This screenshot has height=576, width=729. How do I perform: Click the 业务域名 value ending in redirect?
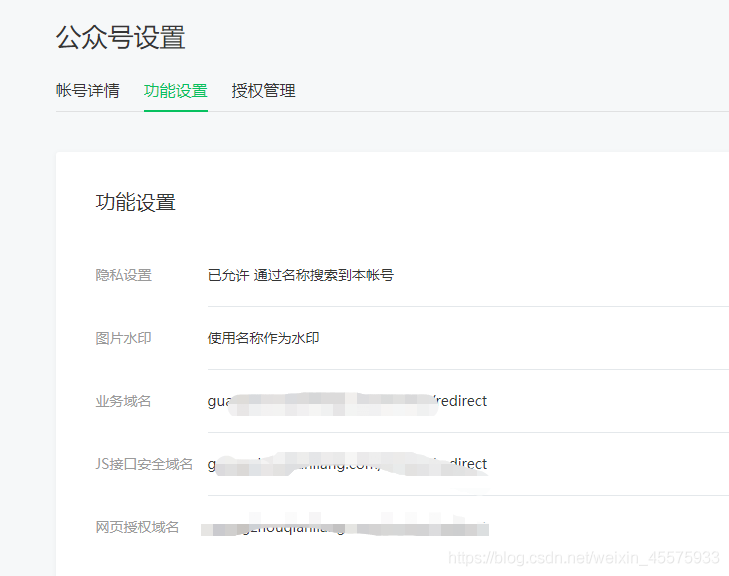click(x=347, y=401)
